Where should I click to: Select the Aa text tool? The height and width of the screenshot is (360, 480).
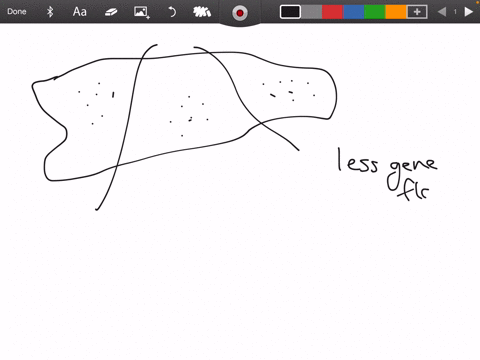click(x=80, y=12)
